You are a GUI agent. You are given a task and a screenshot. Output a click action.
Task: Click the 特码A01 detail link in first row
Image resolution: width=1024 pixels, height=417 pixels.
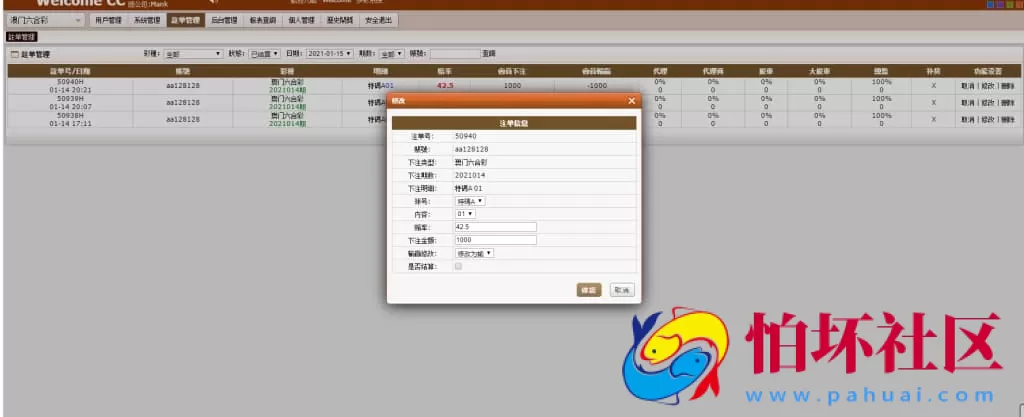tap(381, 85)
